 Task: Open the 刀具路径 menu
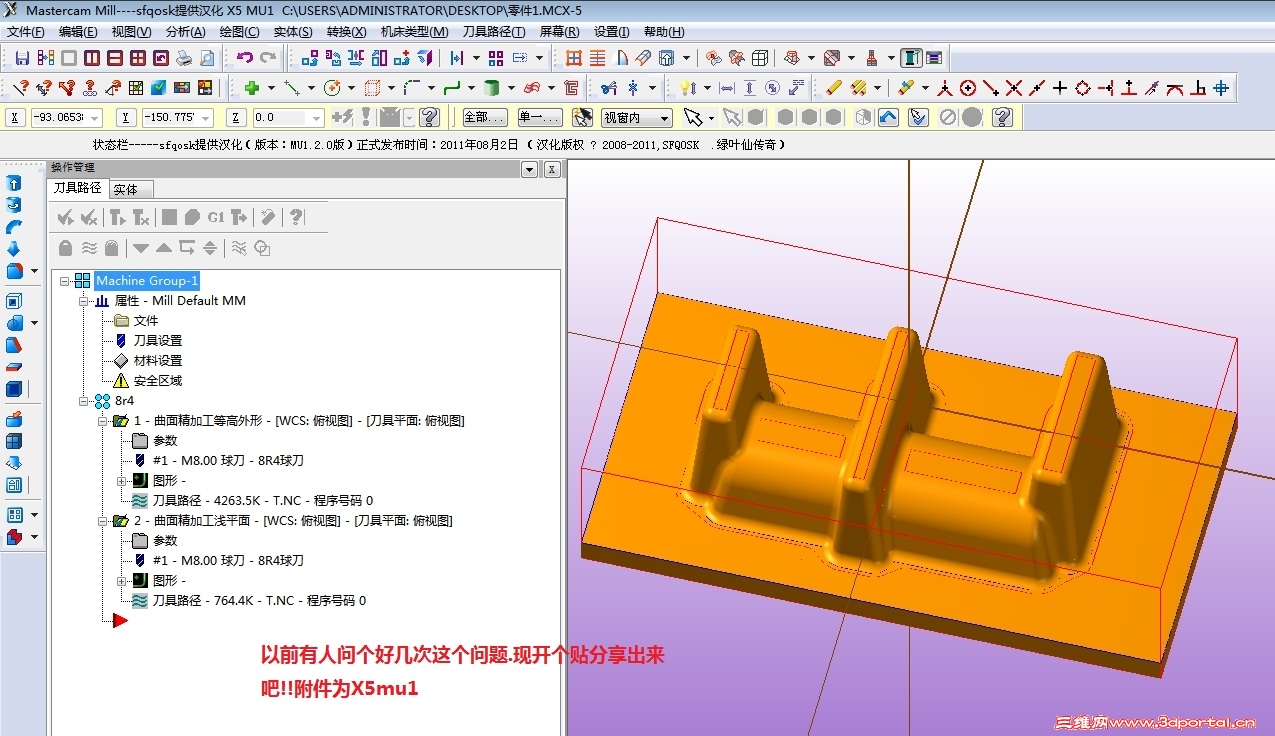(494, 32)
